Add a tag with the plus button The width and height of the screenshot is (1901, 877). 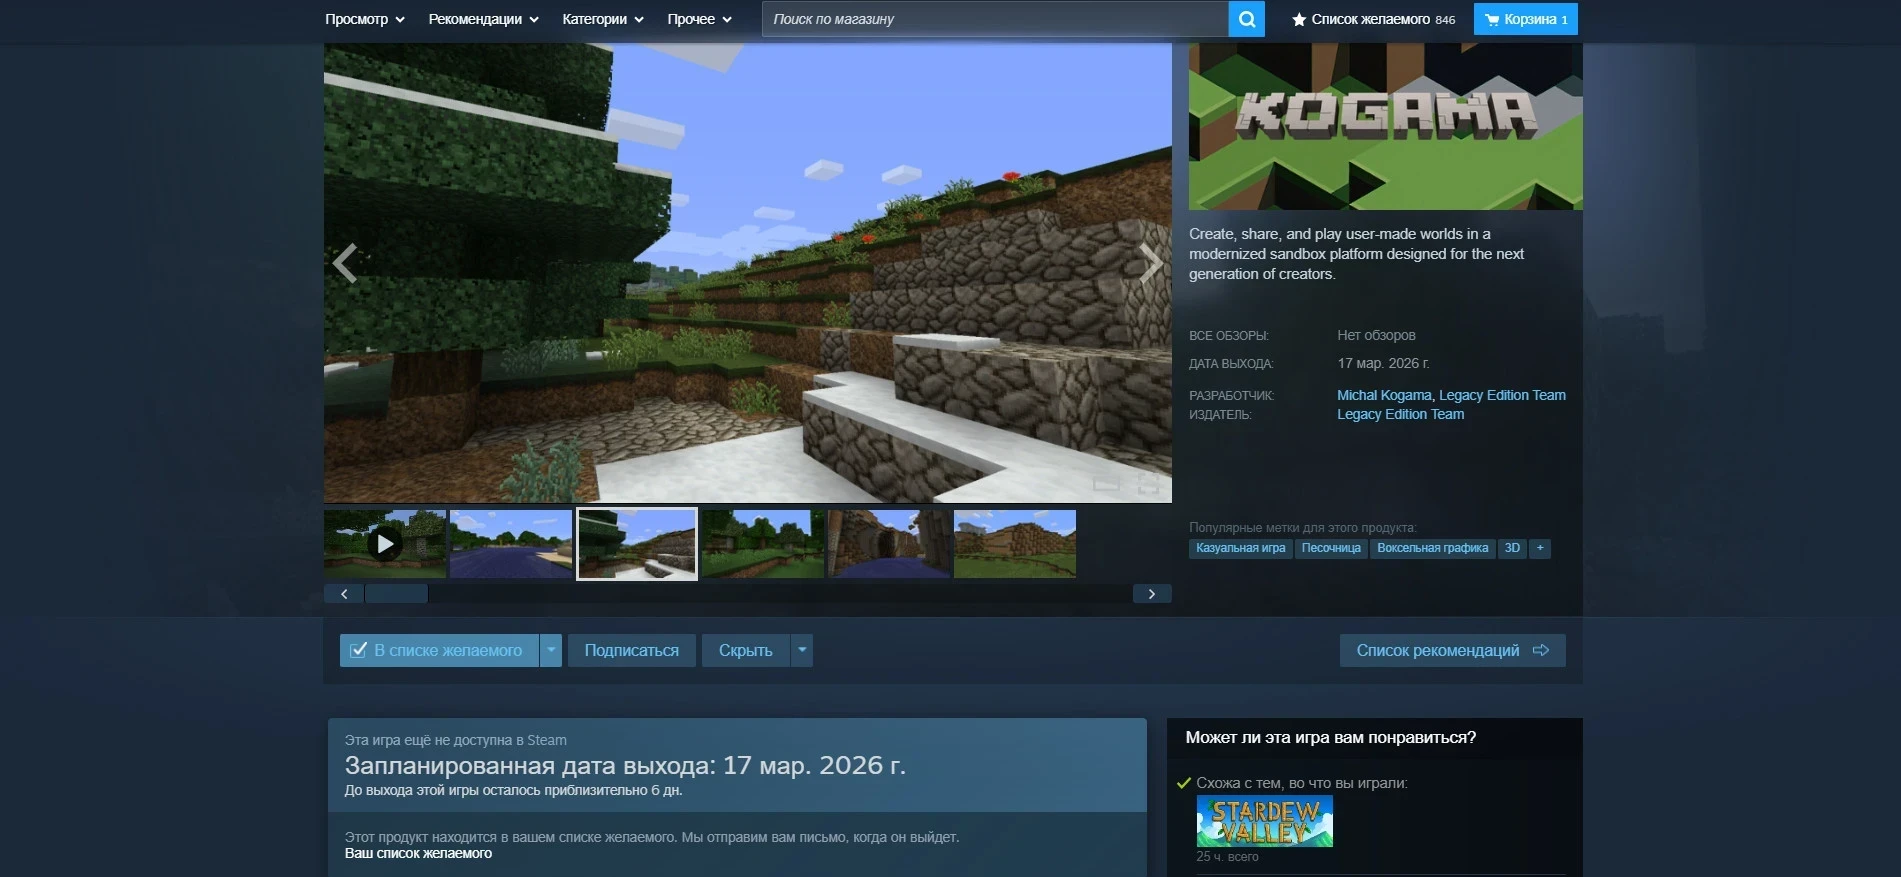(1540, 548)
